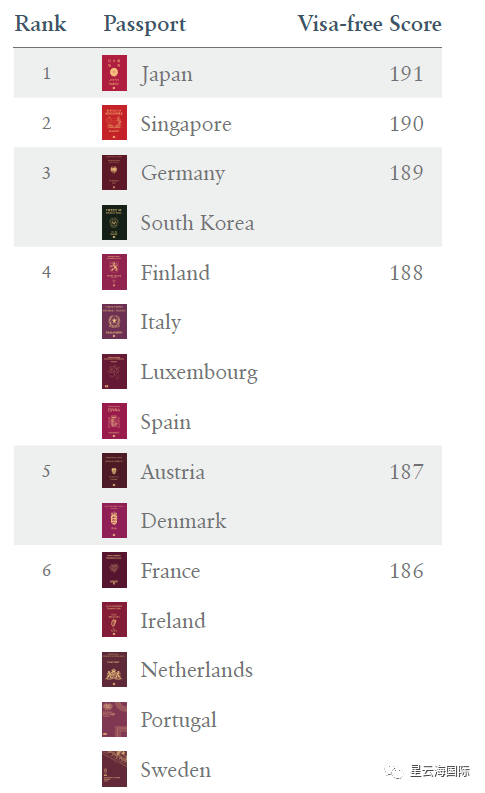485x793 pixels.
Task: Click the Visa-free Score column header
Action: (370, 24)
